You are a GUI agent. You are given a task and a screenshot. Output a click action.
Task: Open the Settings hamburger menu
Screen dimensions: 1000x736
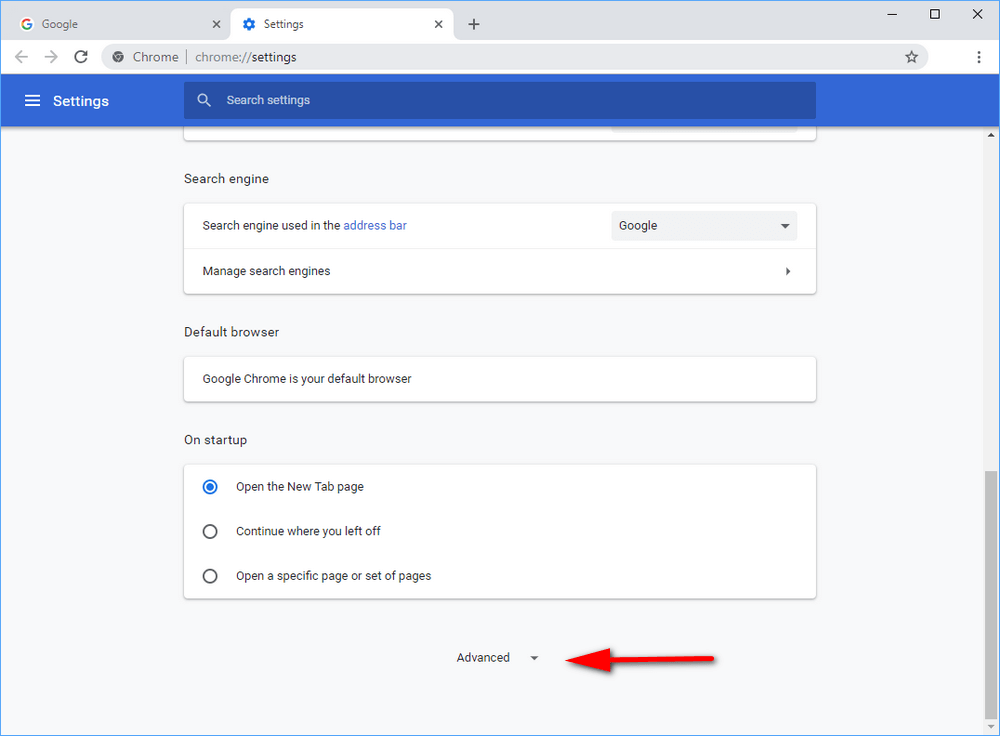(33, 101)
